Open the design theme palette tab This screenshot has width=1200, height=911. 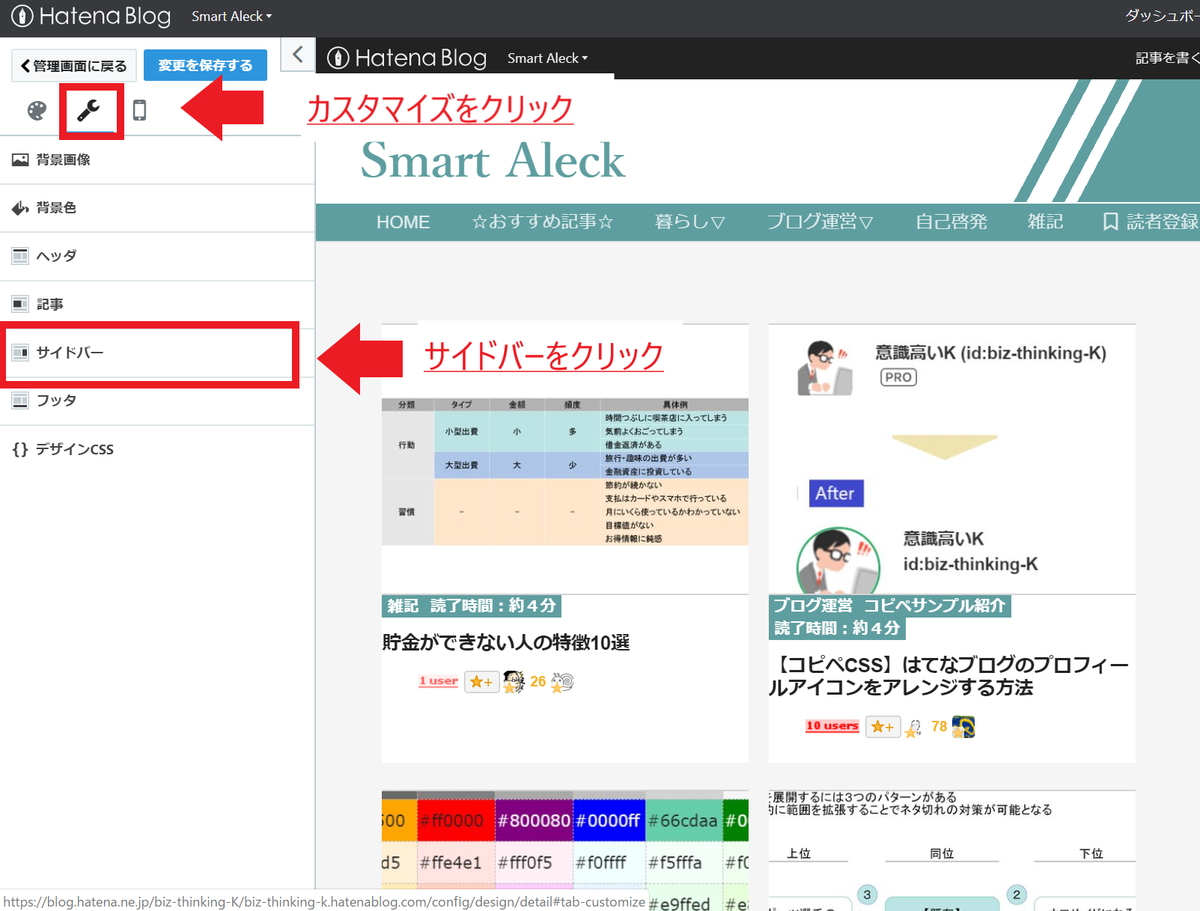click(x=37, y=110)
